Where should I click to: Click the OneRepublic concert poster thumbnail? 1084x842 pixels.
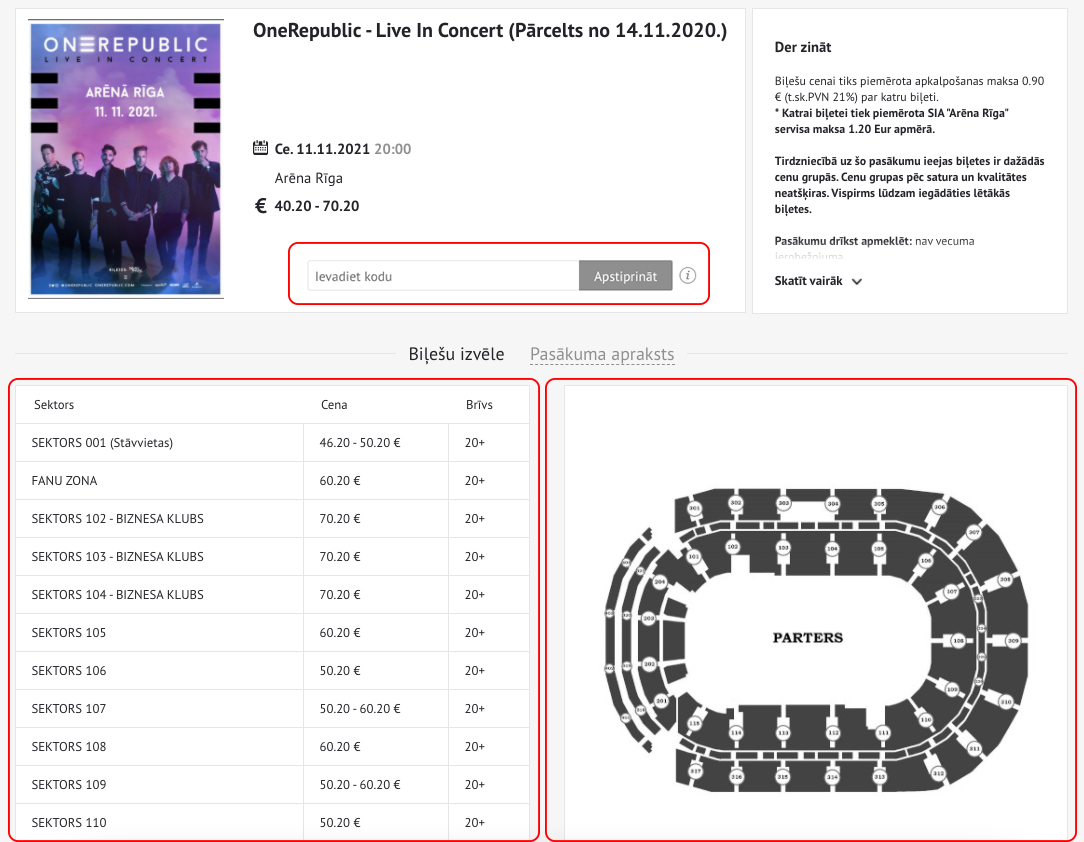pyautogui.click(x=126, y=159)
